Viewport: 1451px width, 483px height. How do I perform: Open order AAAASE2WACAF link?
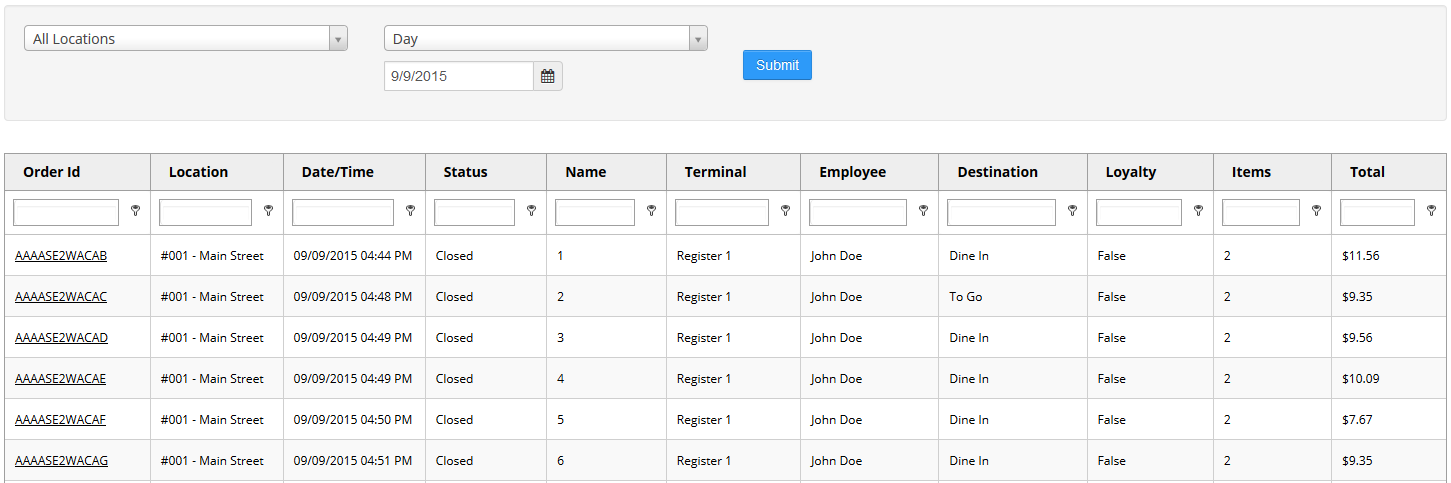pyautogui.click(x=60, y=420)
